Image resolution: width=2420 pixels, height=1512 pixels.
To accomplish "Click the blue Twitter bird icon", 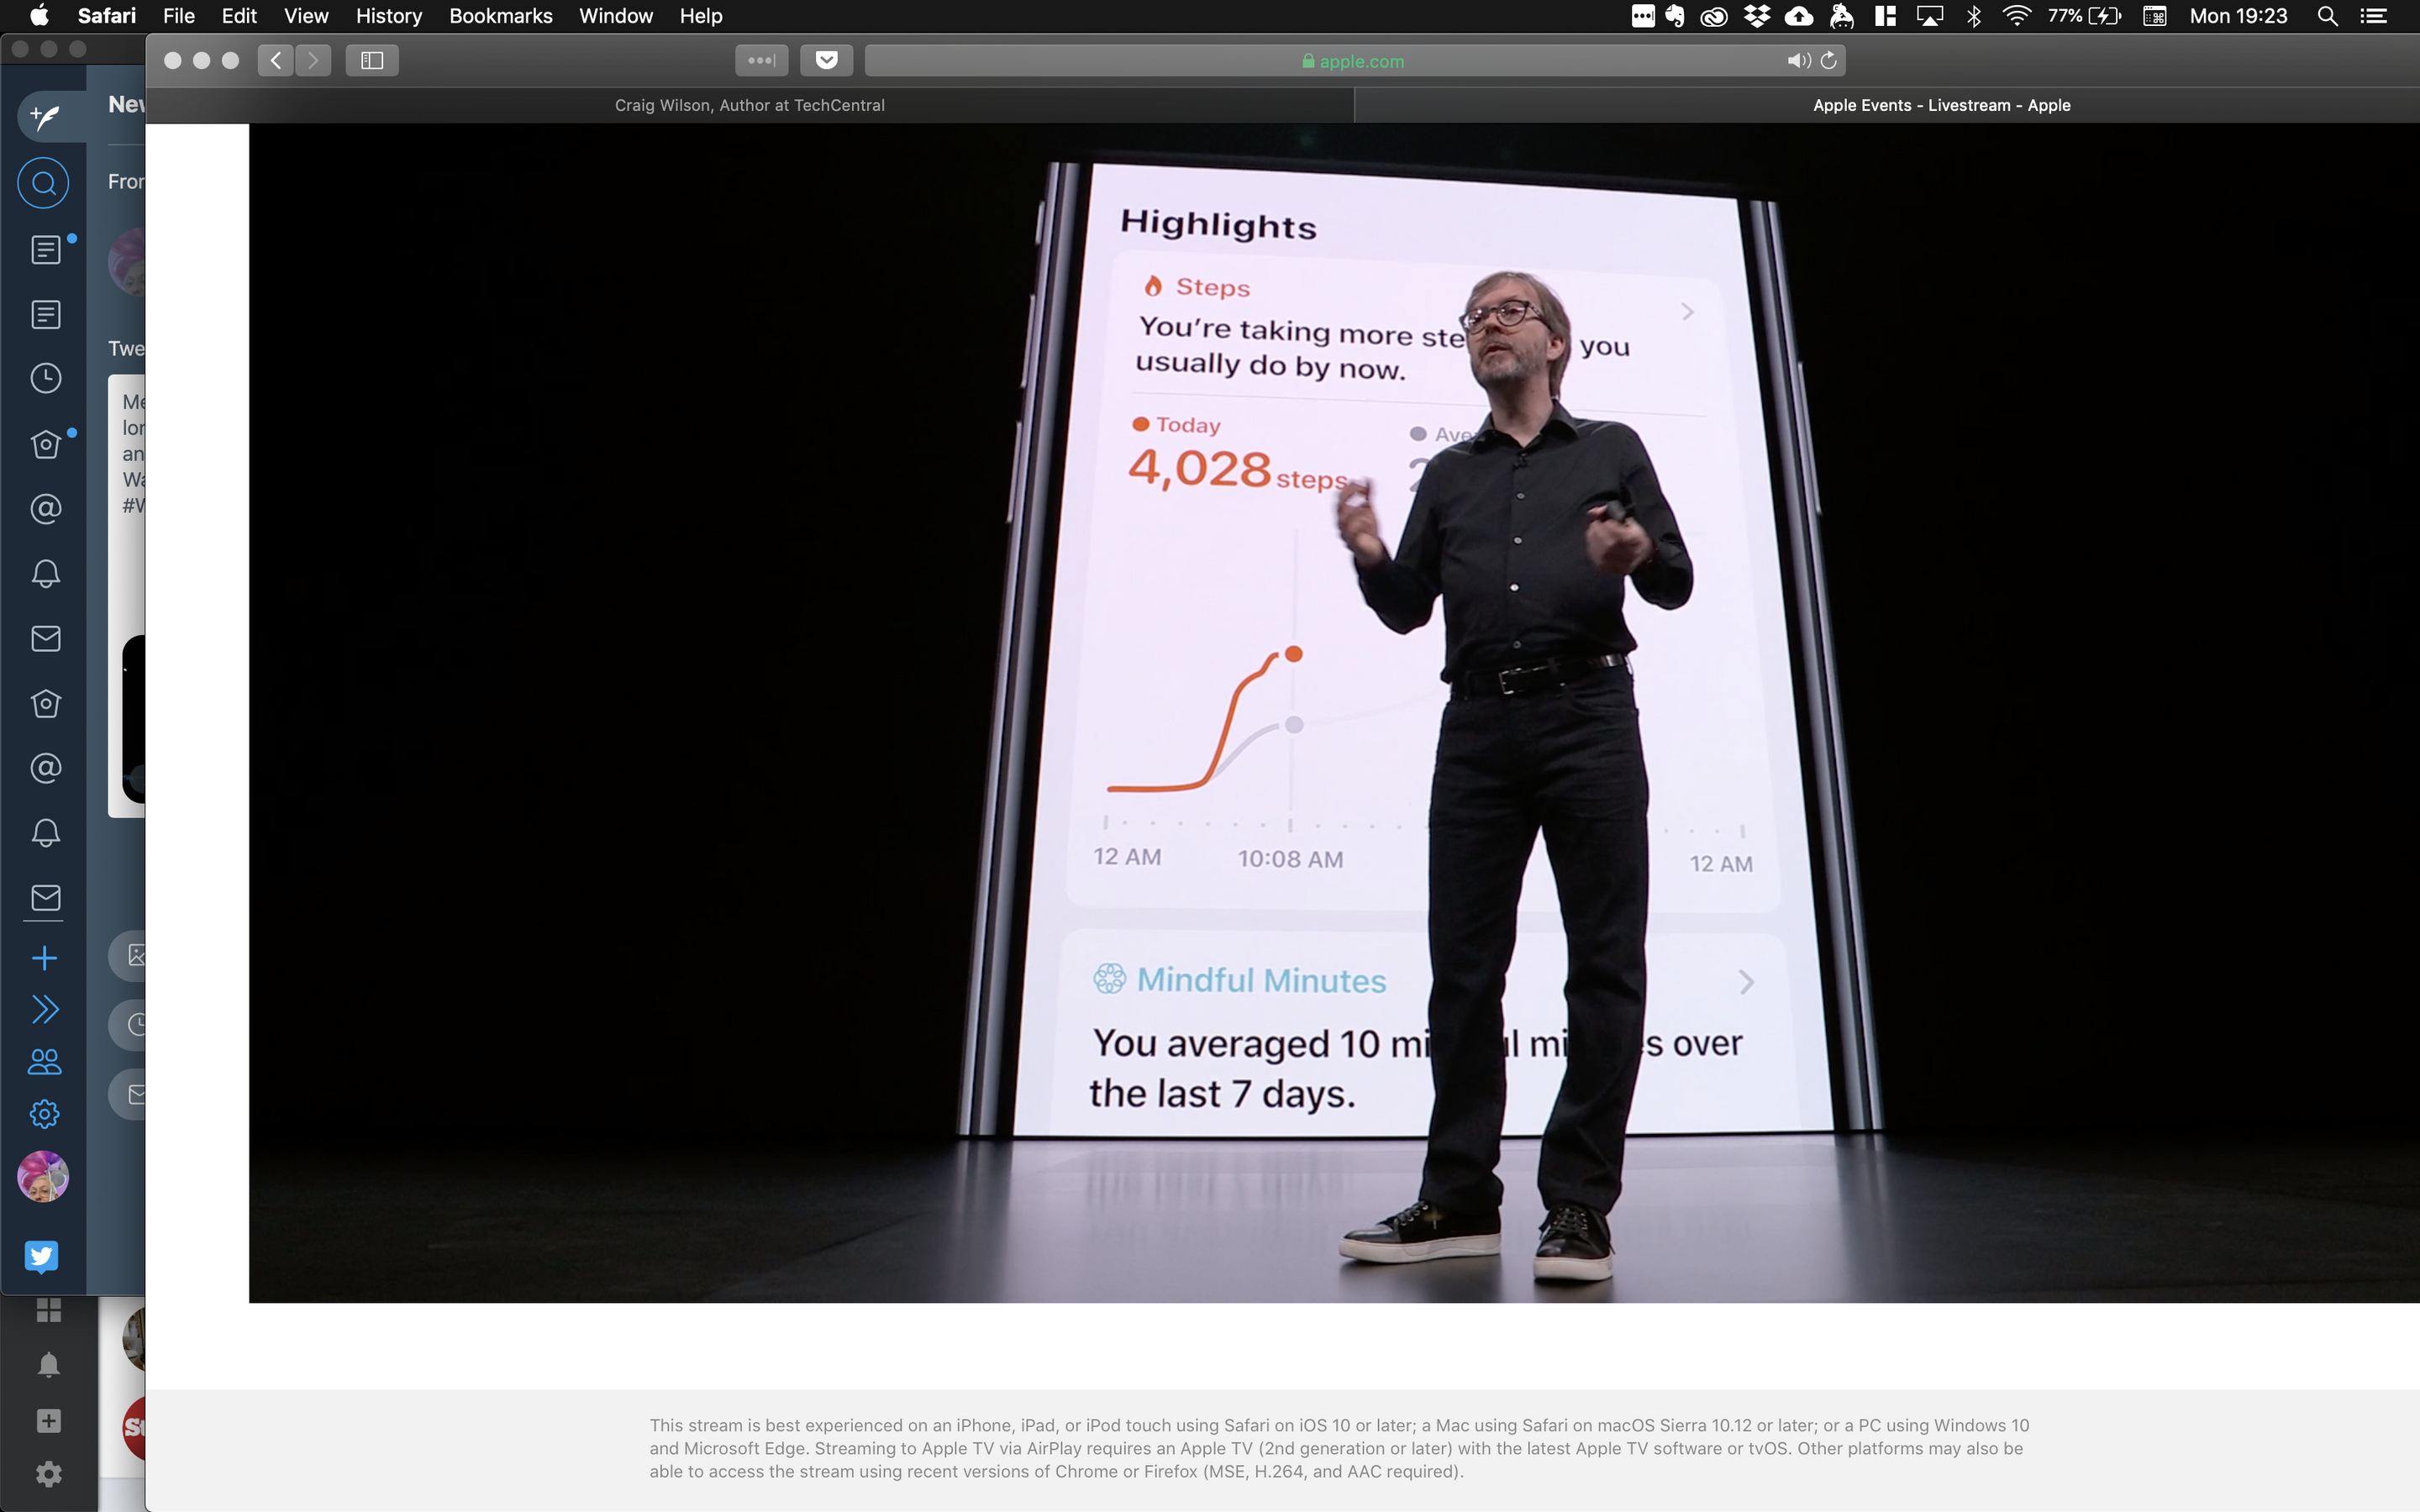I will (x=42, y=1256).
